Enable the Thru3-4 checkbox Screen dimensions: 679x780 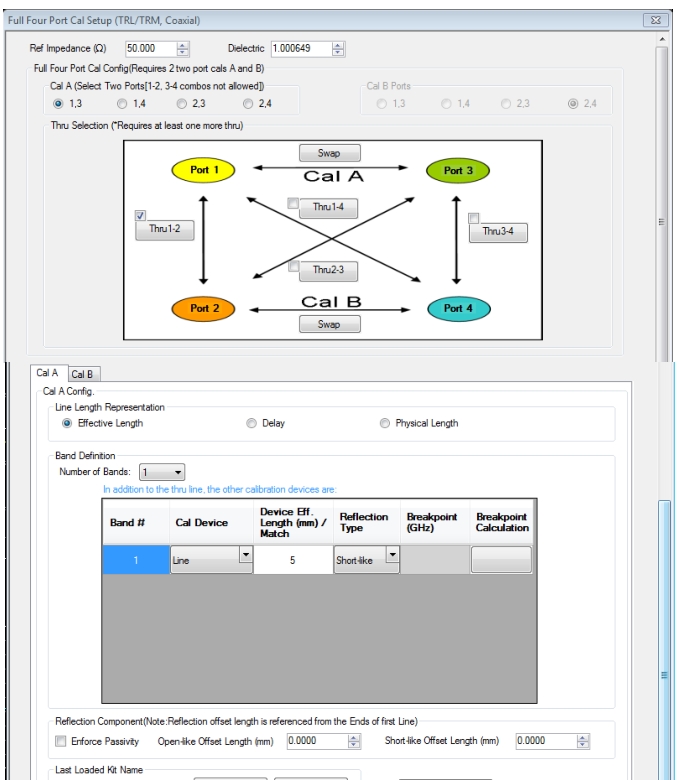pos(474,218)
